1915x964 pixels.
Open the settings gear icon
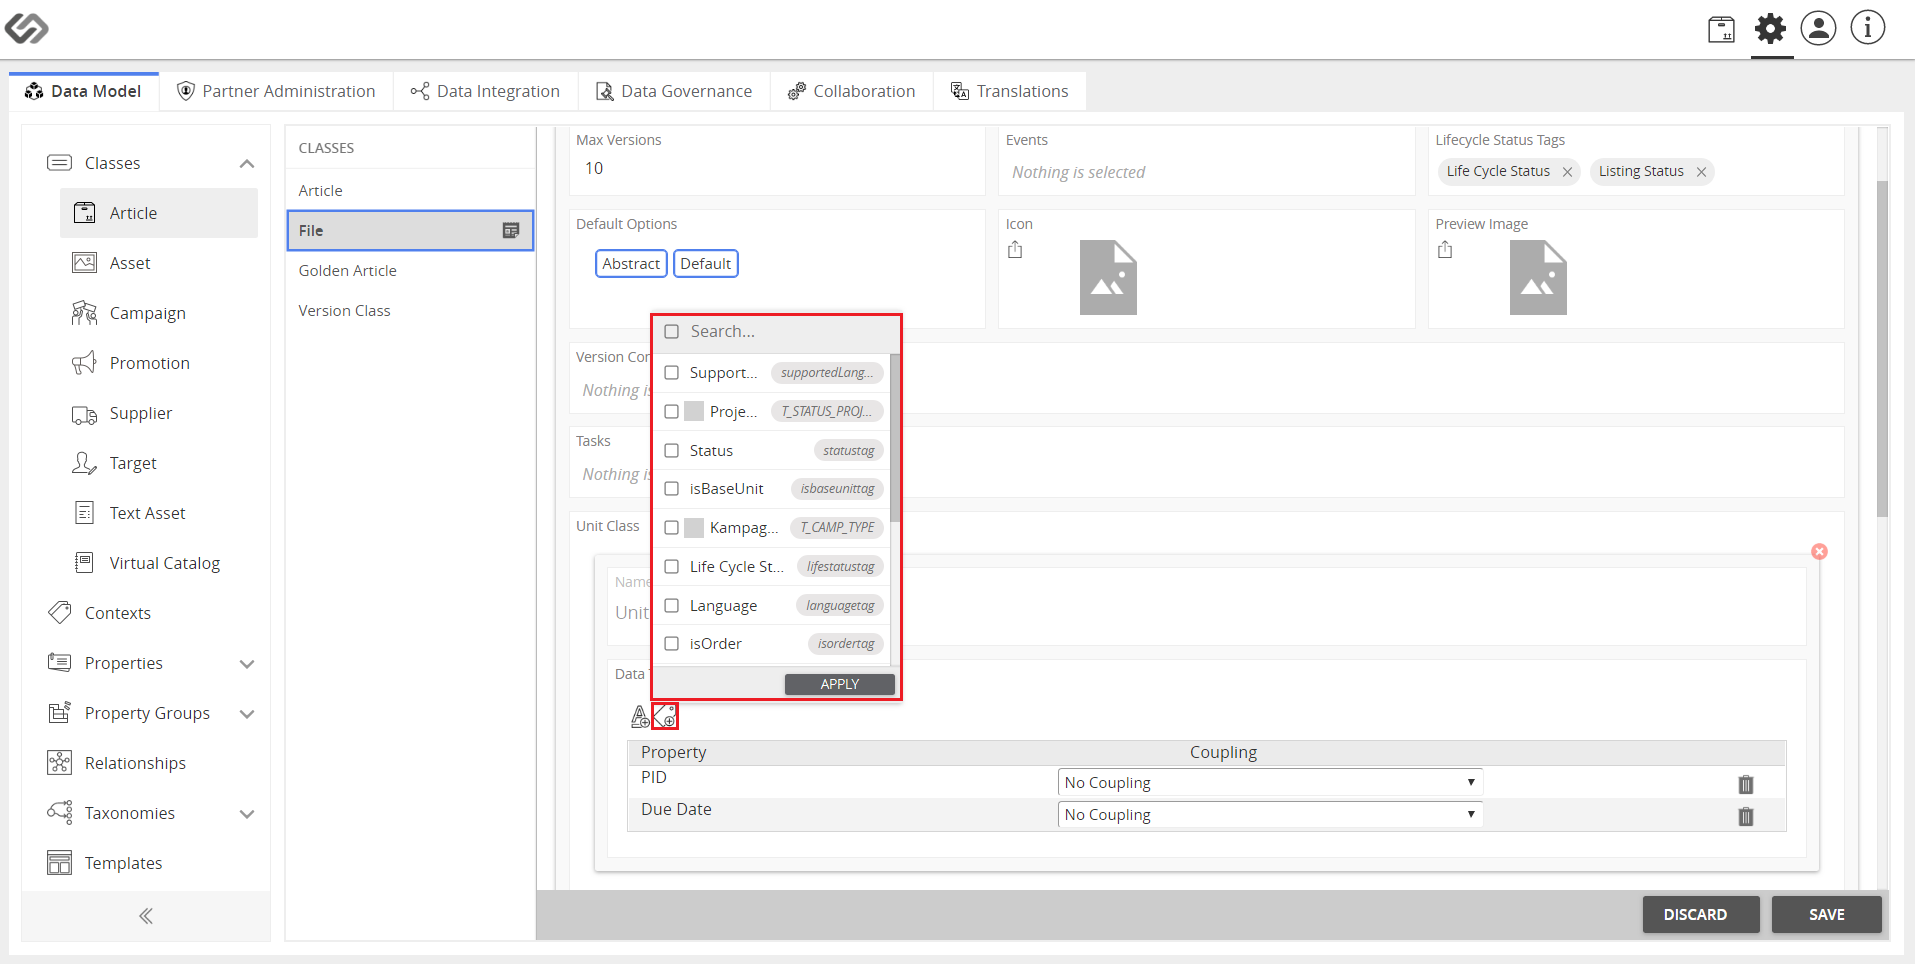[1770, 28]
